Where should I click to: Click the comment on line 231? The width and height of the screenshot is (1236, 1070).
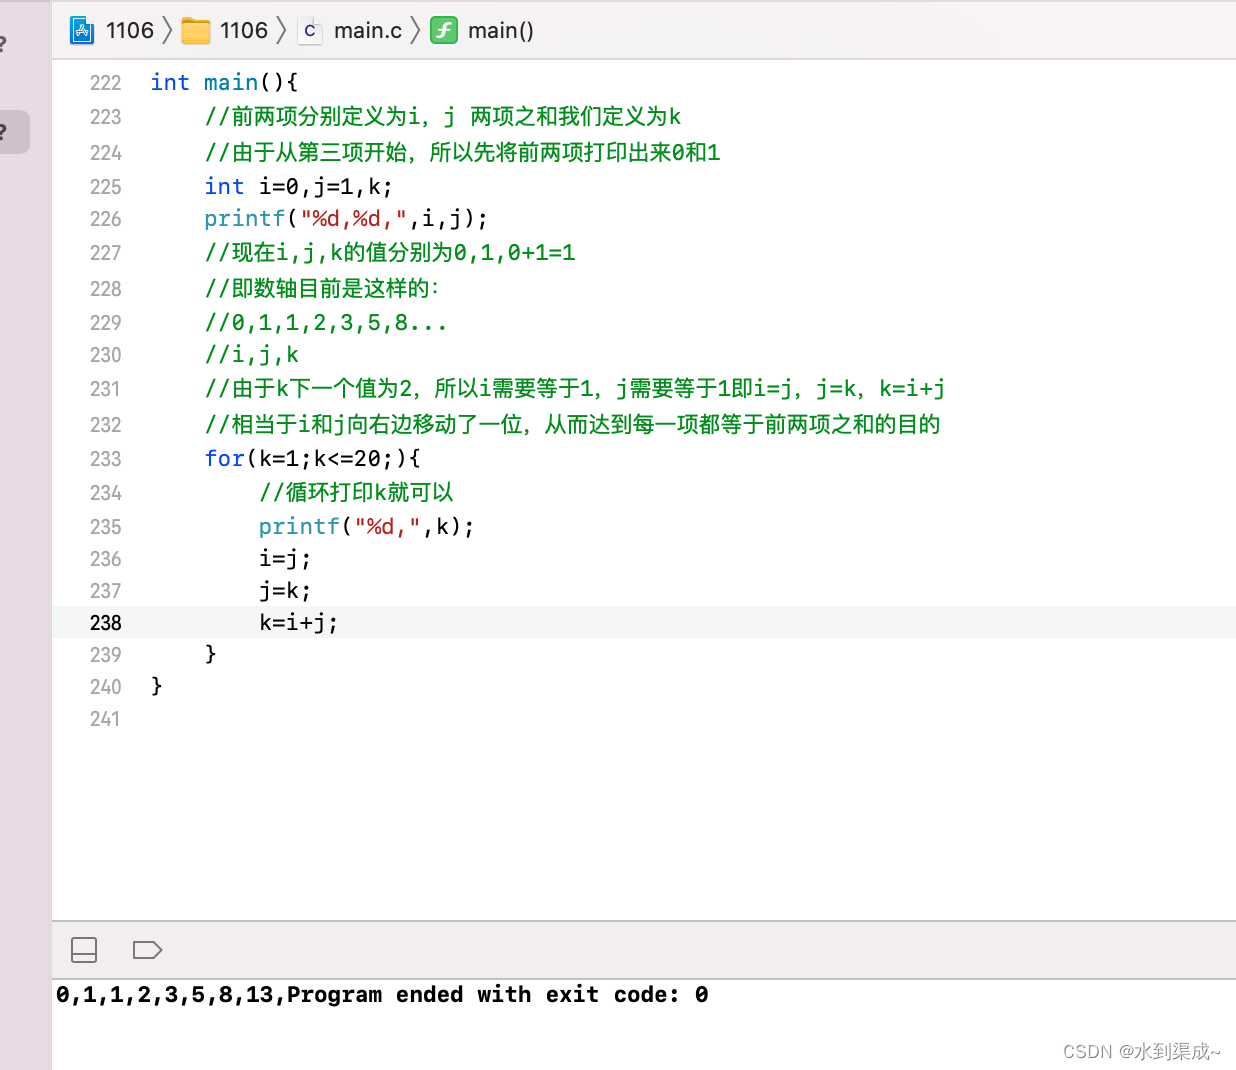click(x=575, y=389)
